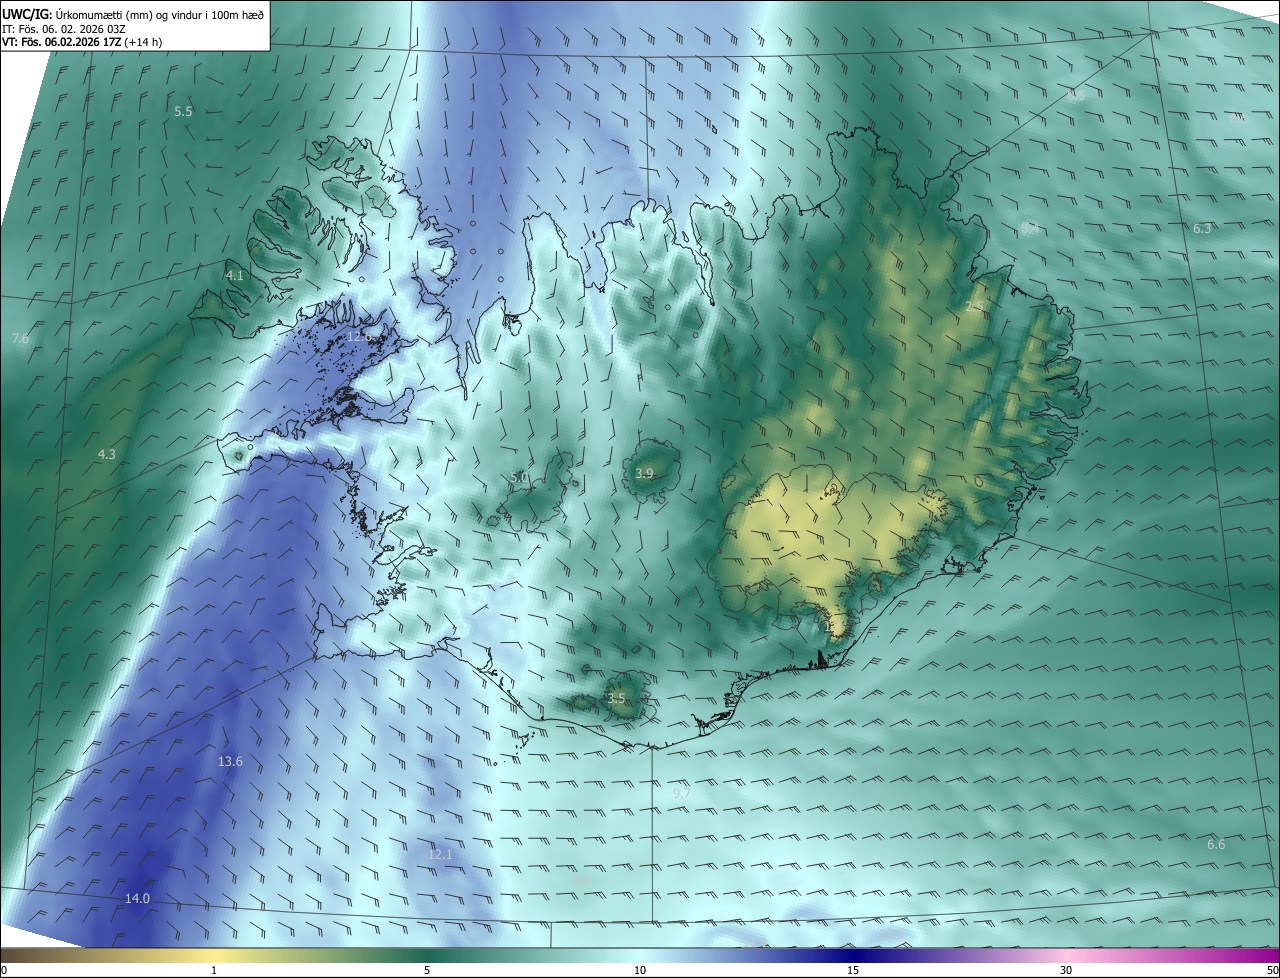Click the yellow colorbar segment above tick 1
Image resolution: width=1280 pixels, height=978 pixels.
(214, 956)
